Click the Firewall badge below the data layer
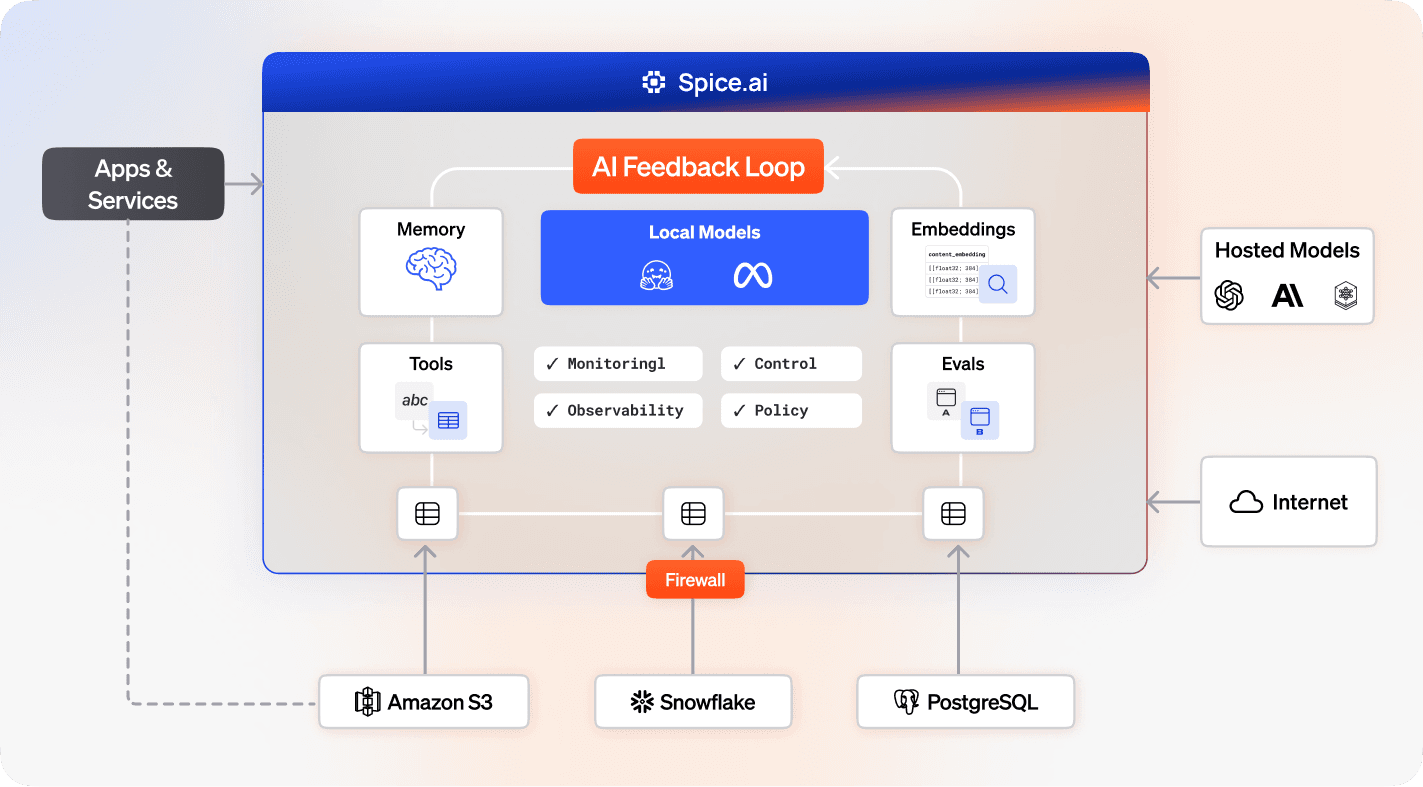 pos(695,579)
